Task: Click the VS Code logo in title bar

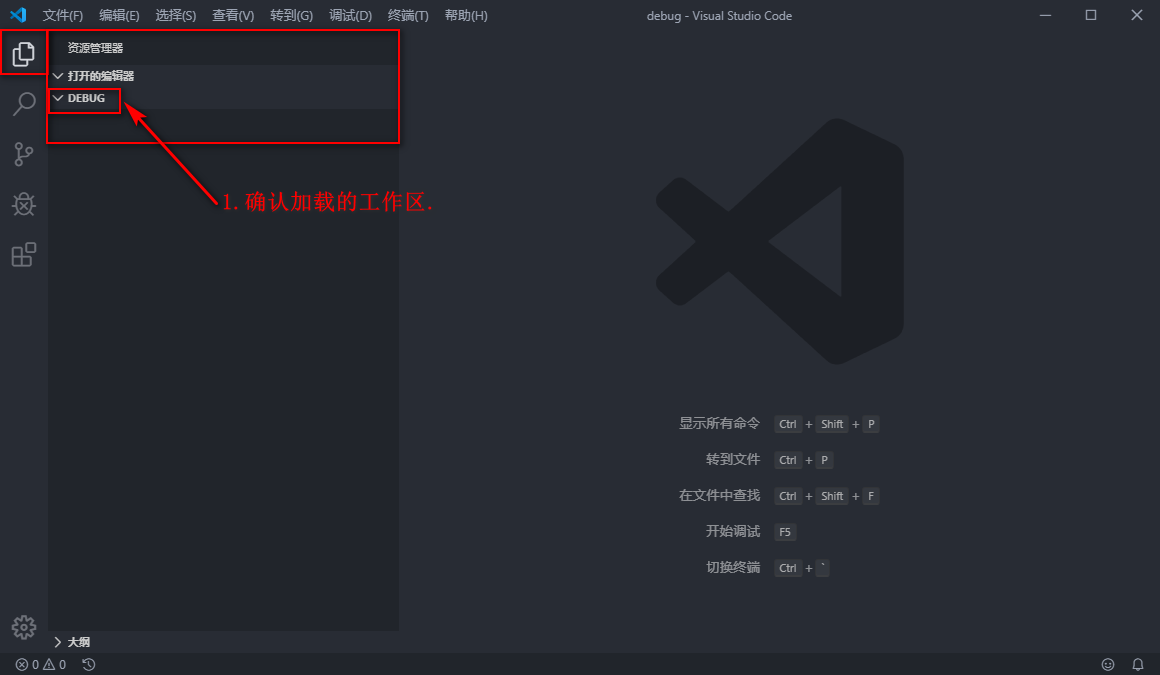Action: pos(18,15)
